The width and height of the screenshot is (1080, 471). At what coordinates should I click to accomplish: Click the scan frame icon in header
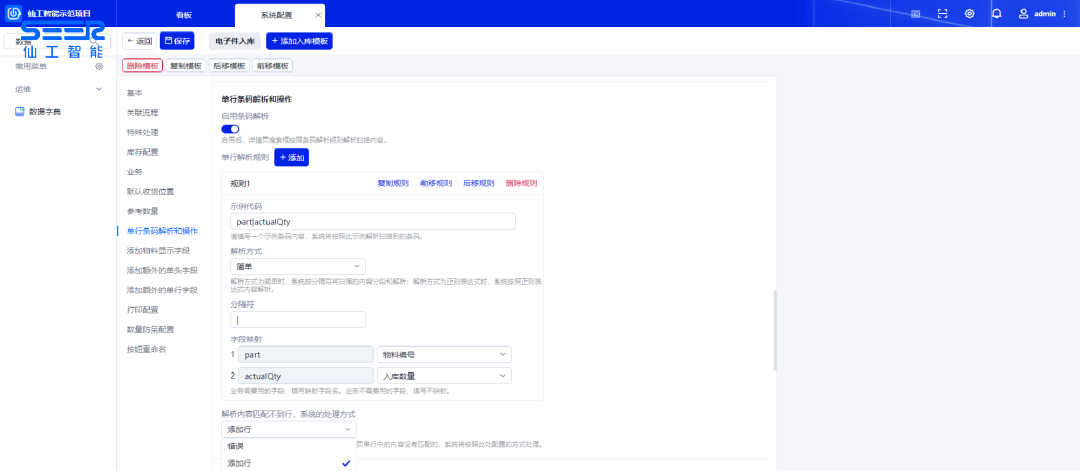point(942,14)
